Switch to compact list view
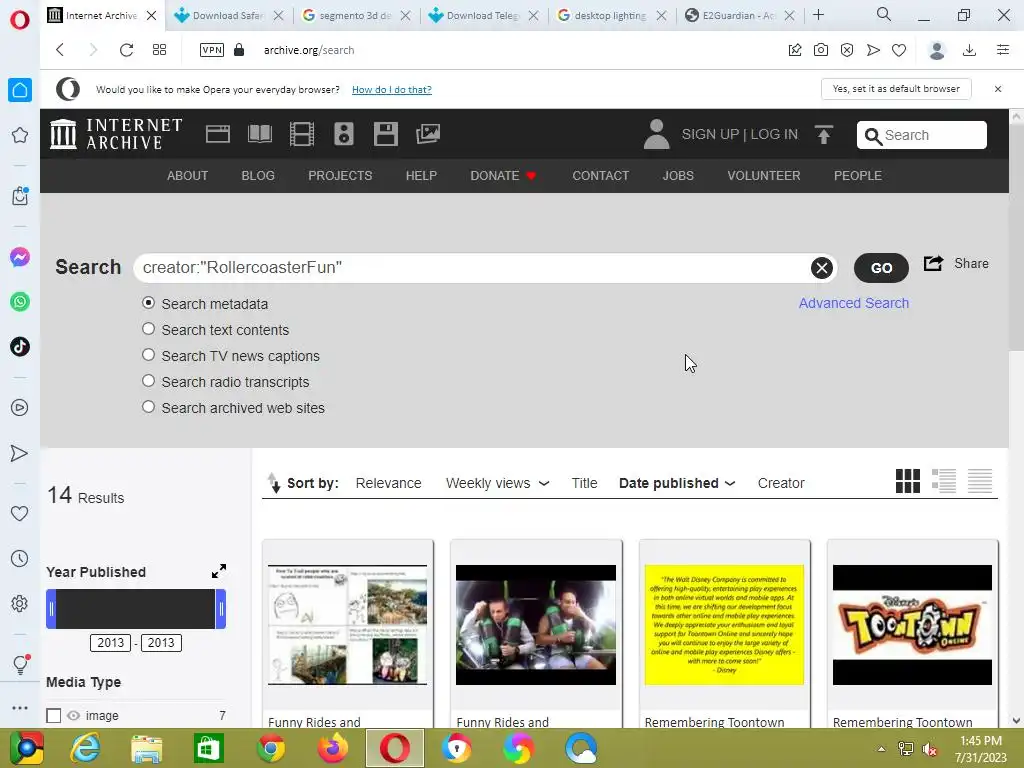Viewport: 1024px width, 768px height. click(980, 481)
